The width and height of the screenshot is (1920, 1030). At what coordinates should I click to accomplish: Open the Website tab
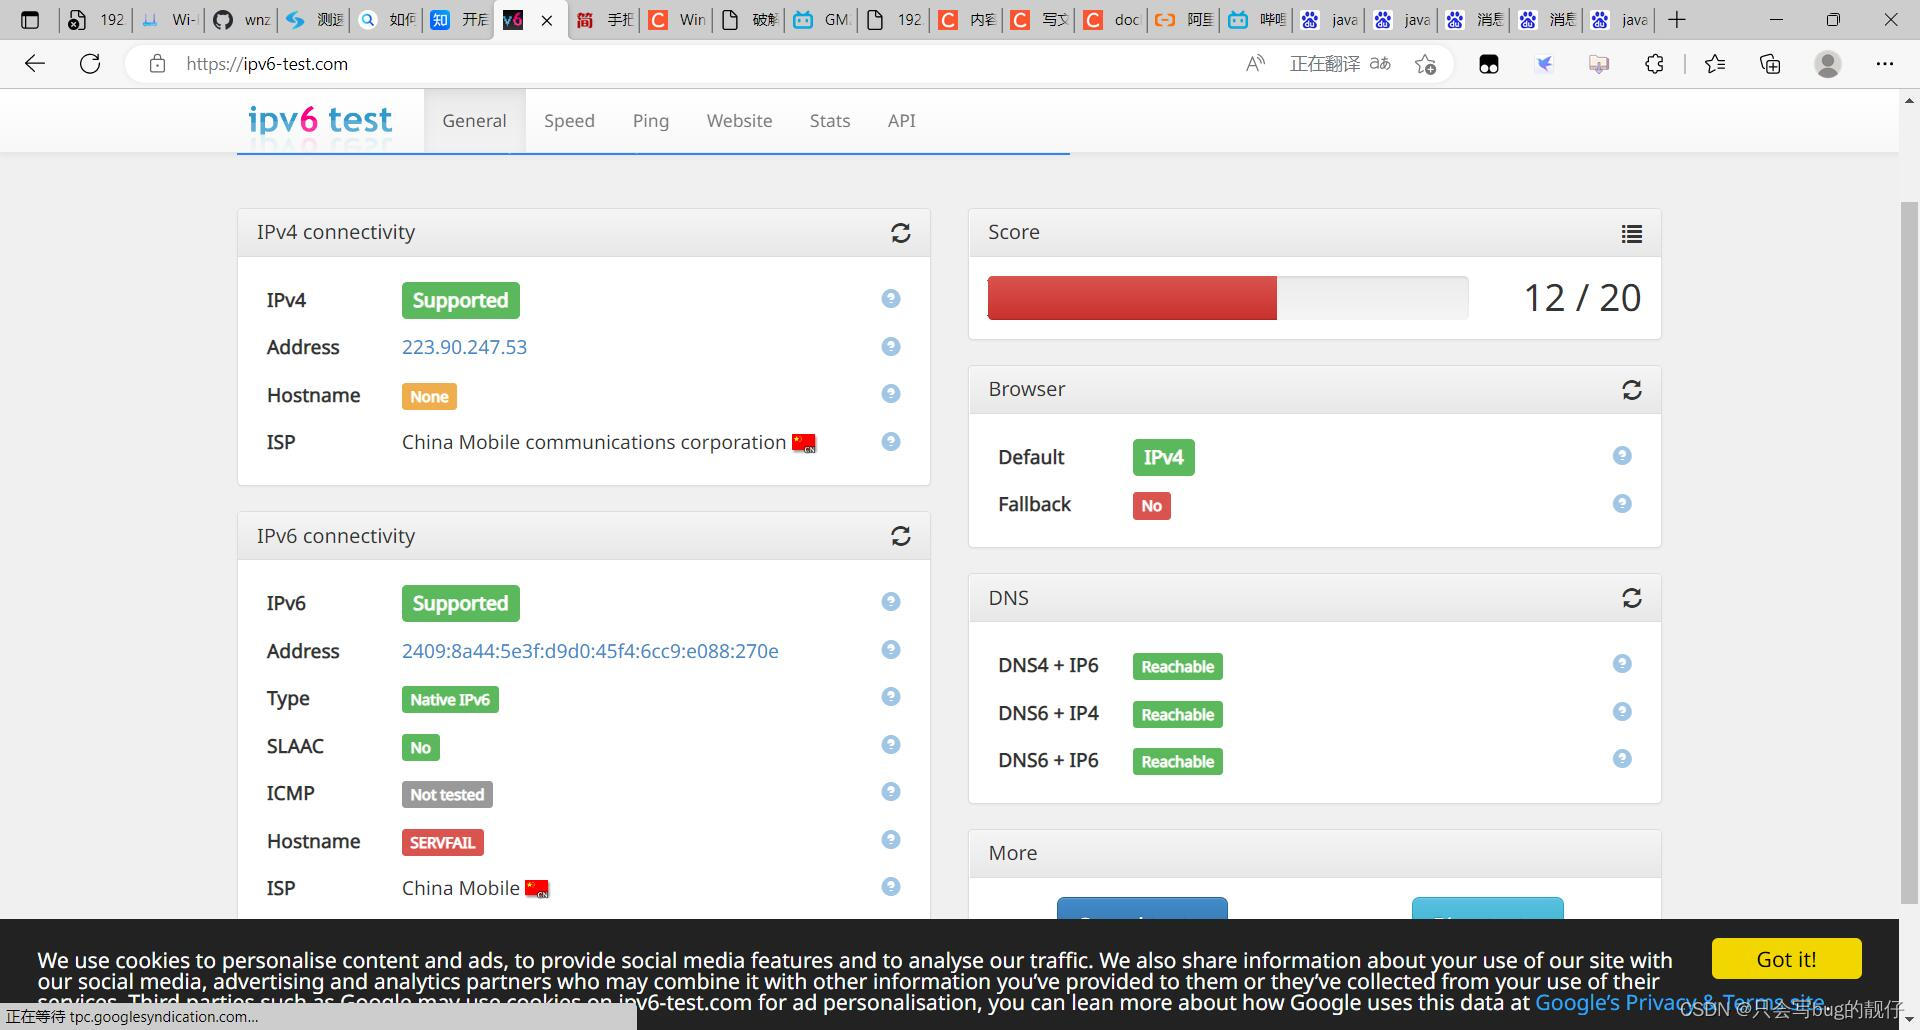tap(739, 121)
